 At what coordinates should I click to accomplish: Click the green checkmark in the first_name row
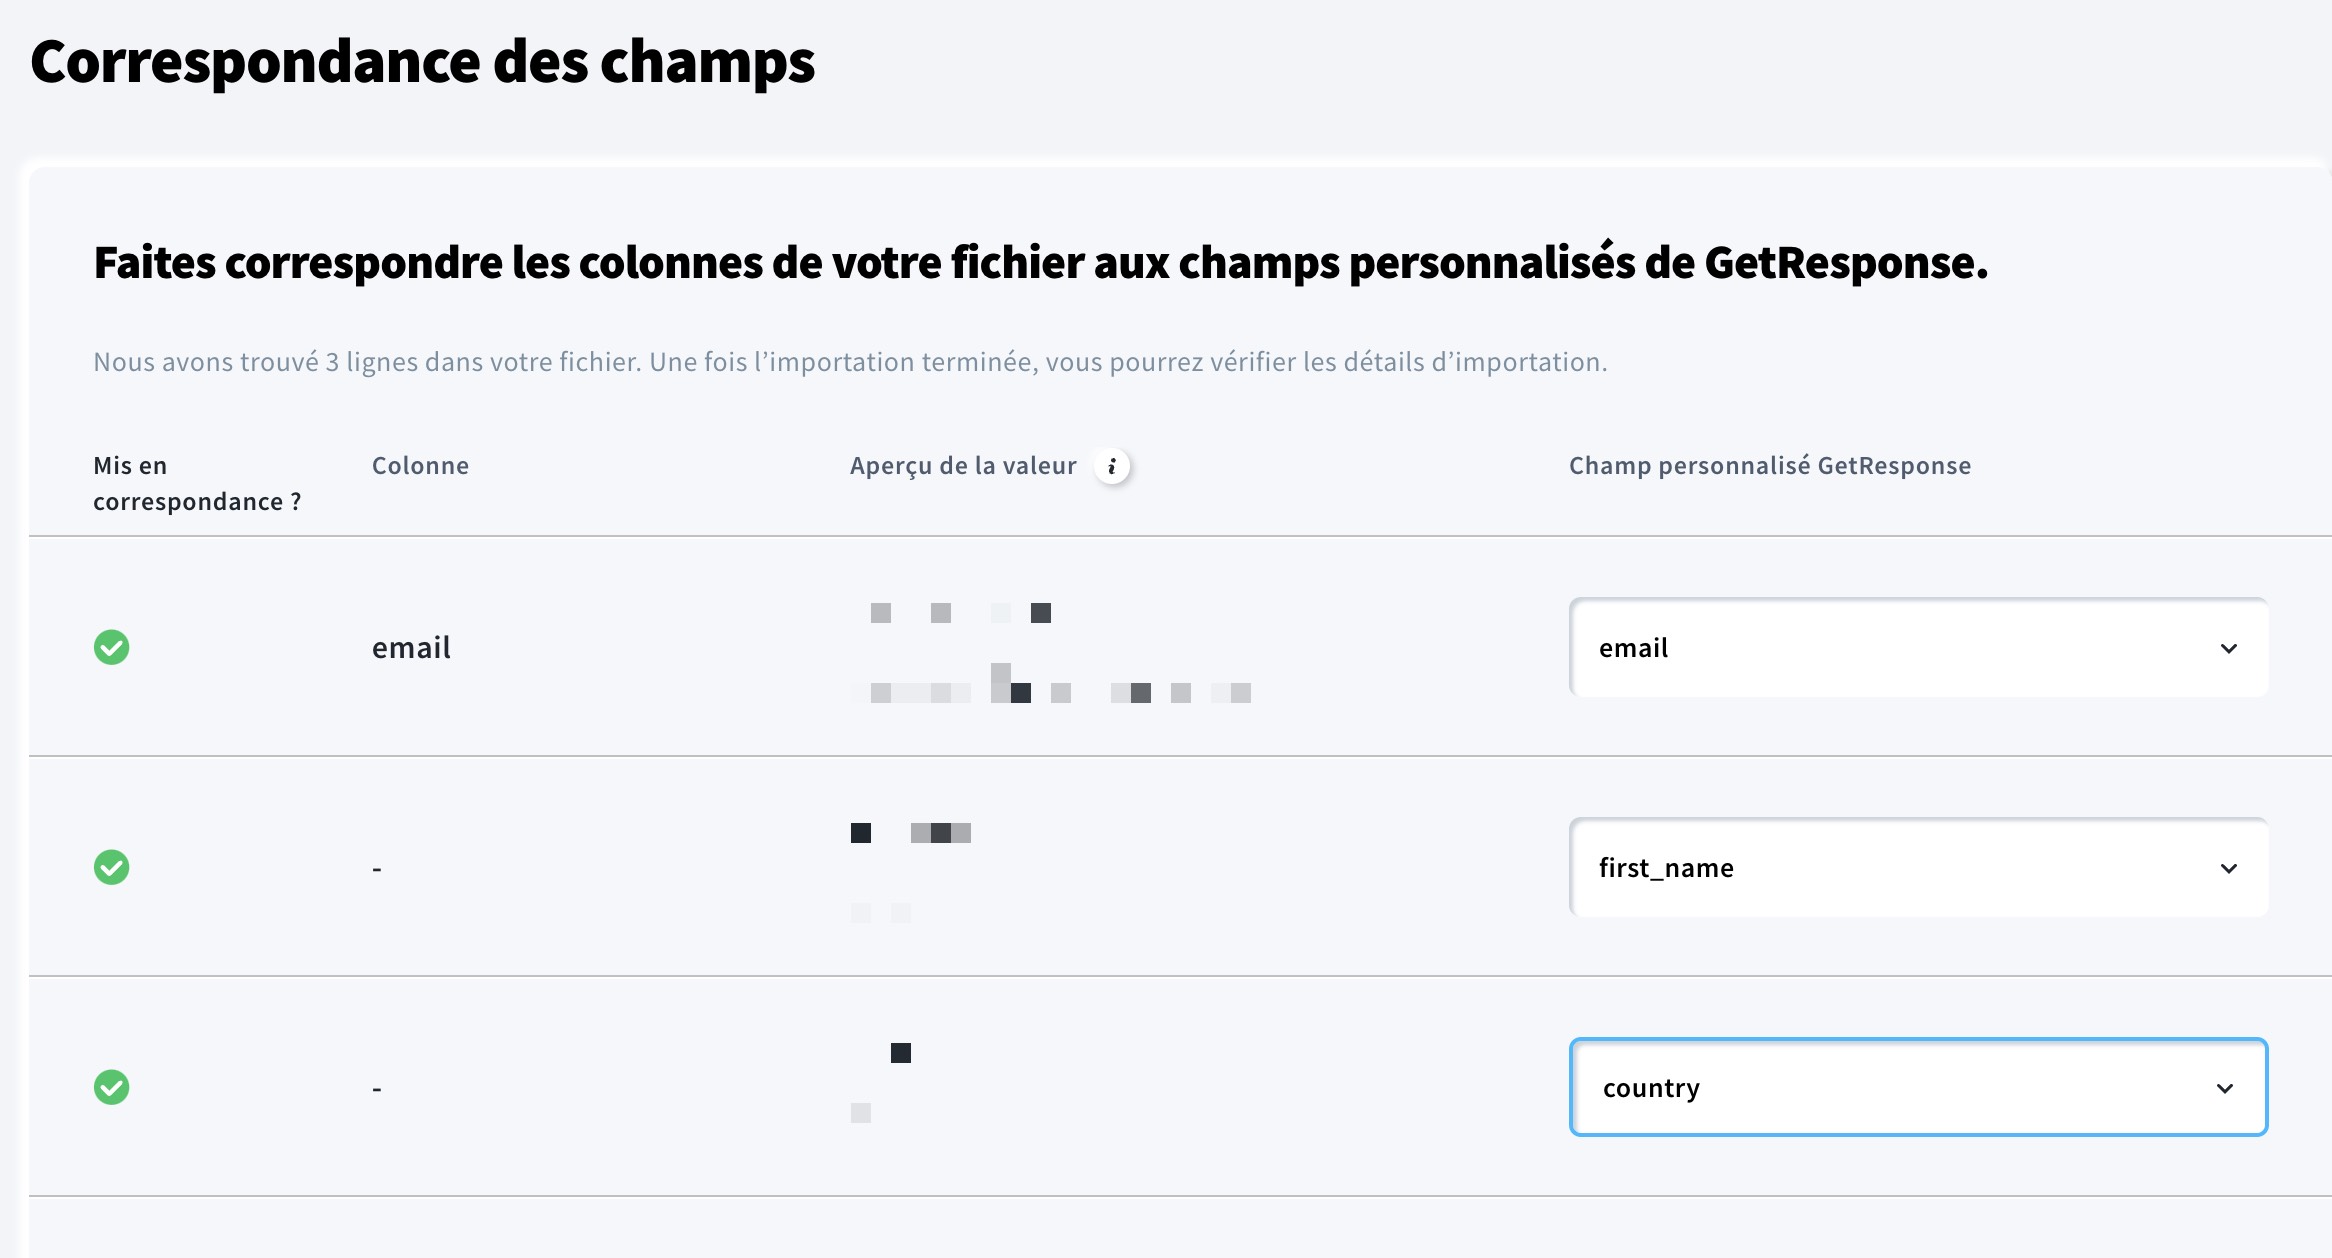[112, 867]
